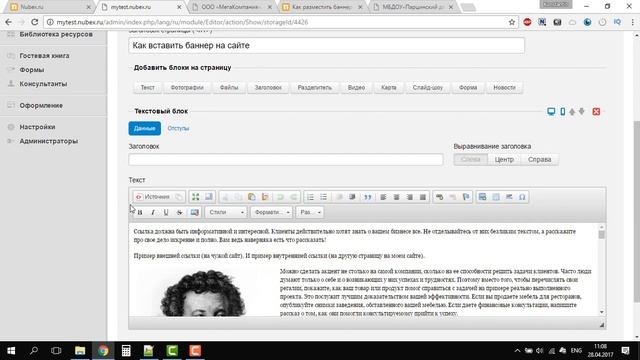Click the page title field with banner text
Viewport: 640px width, 360px height.
(x=327, y=45)
